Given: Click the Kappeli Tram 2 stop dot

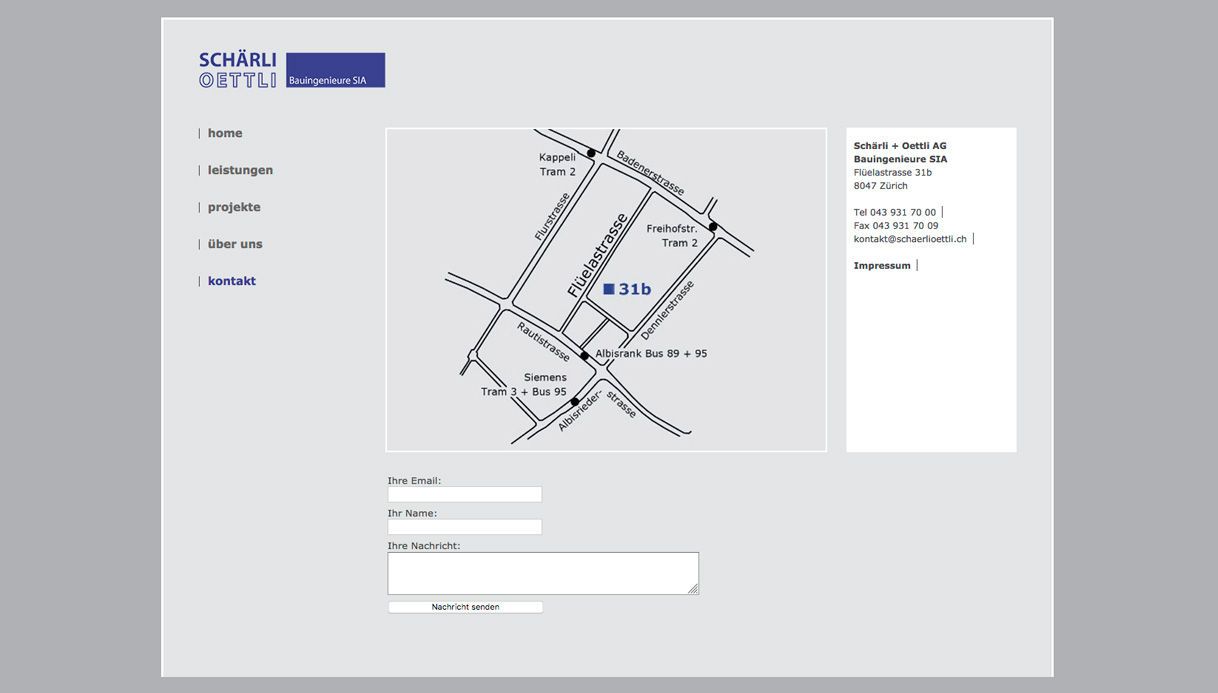Looking at the screenshot, I should pyautogui.click(x=591, y=153).
